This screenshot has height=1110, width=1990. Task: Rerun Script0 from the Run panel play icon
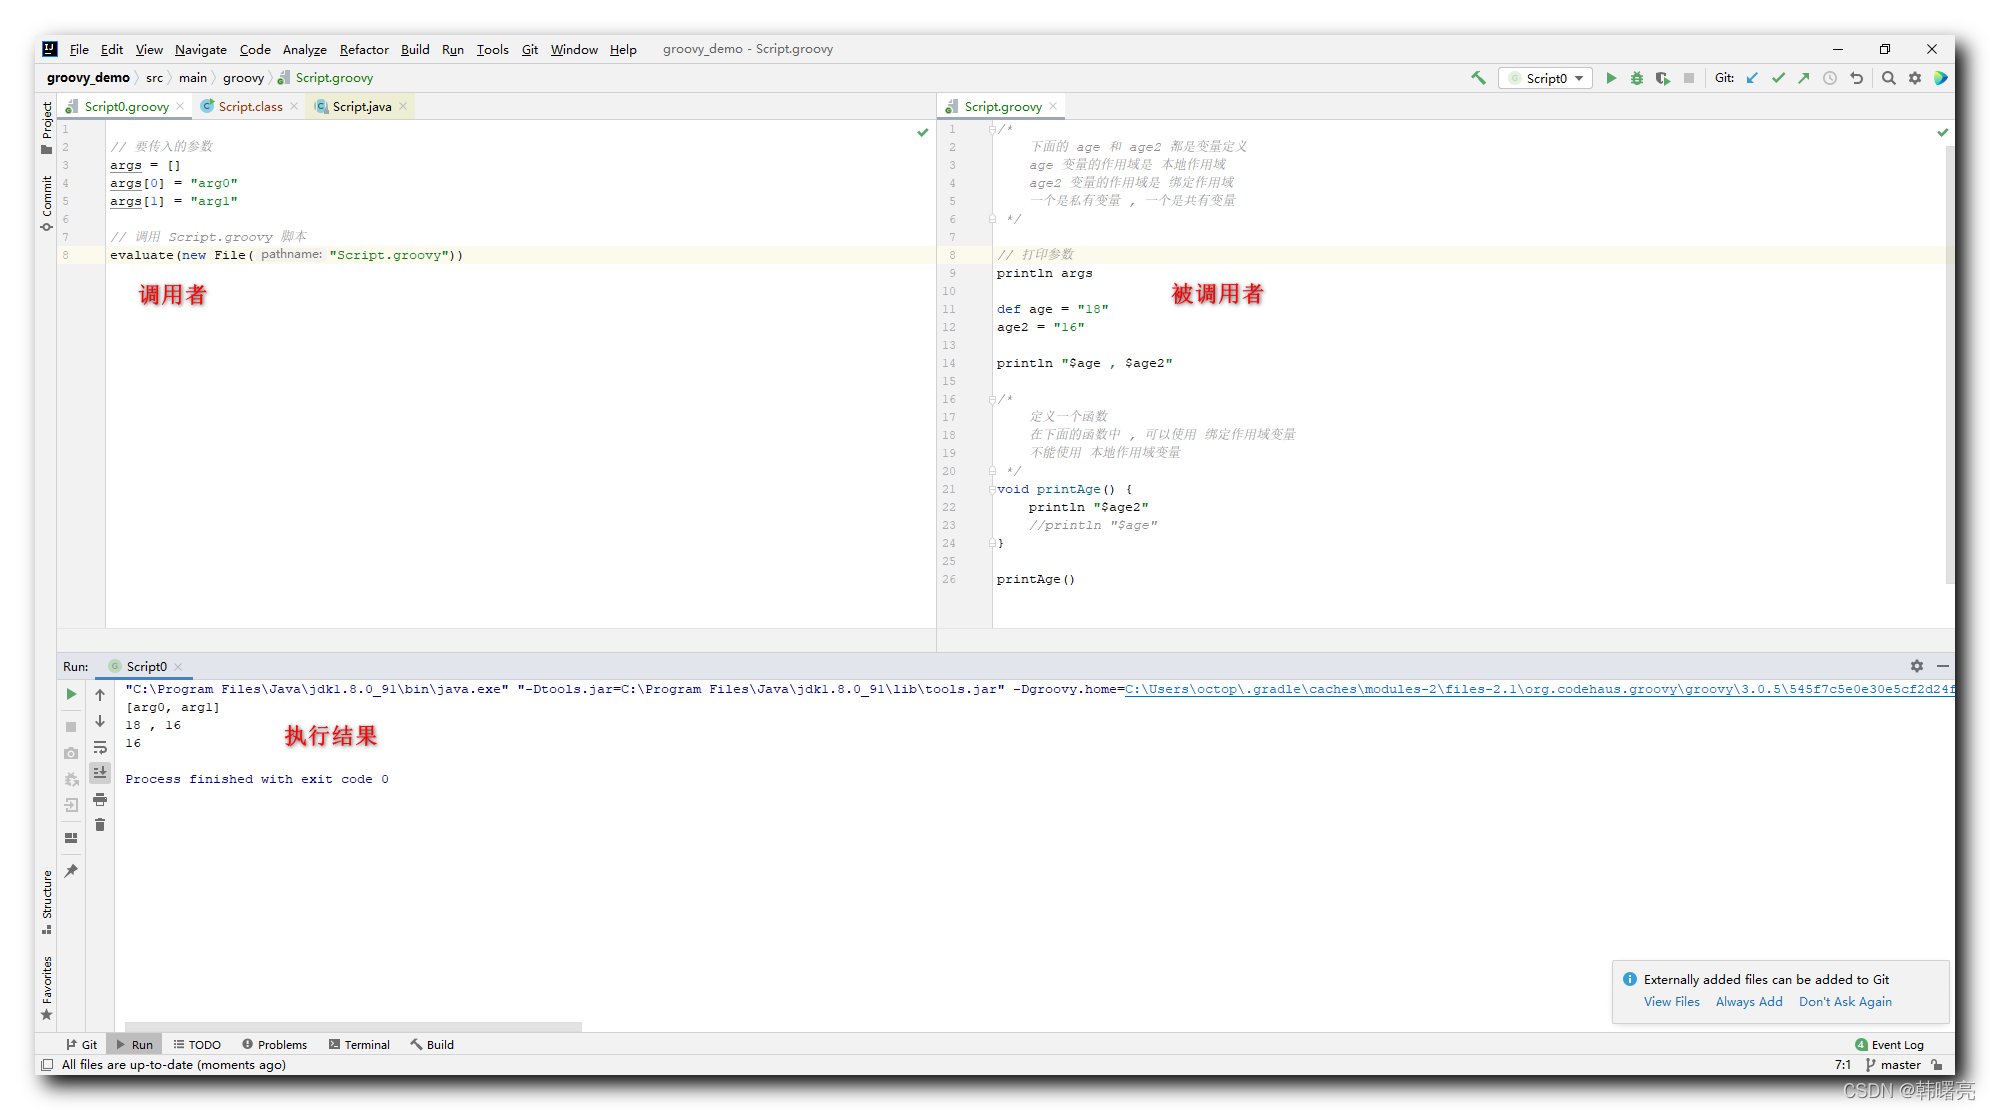click(71, 694)
